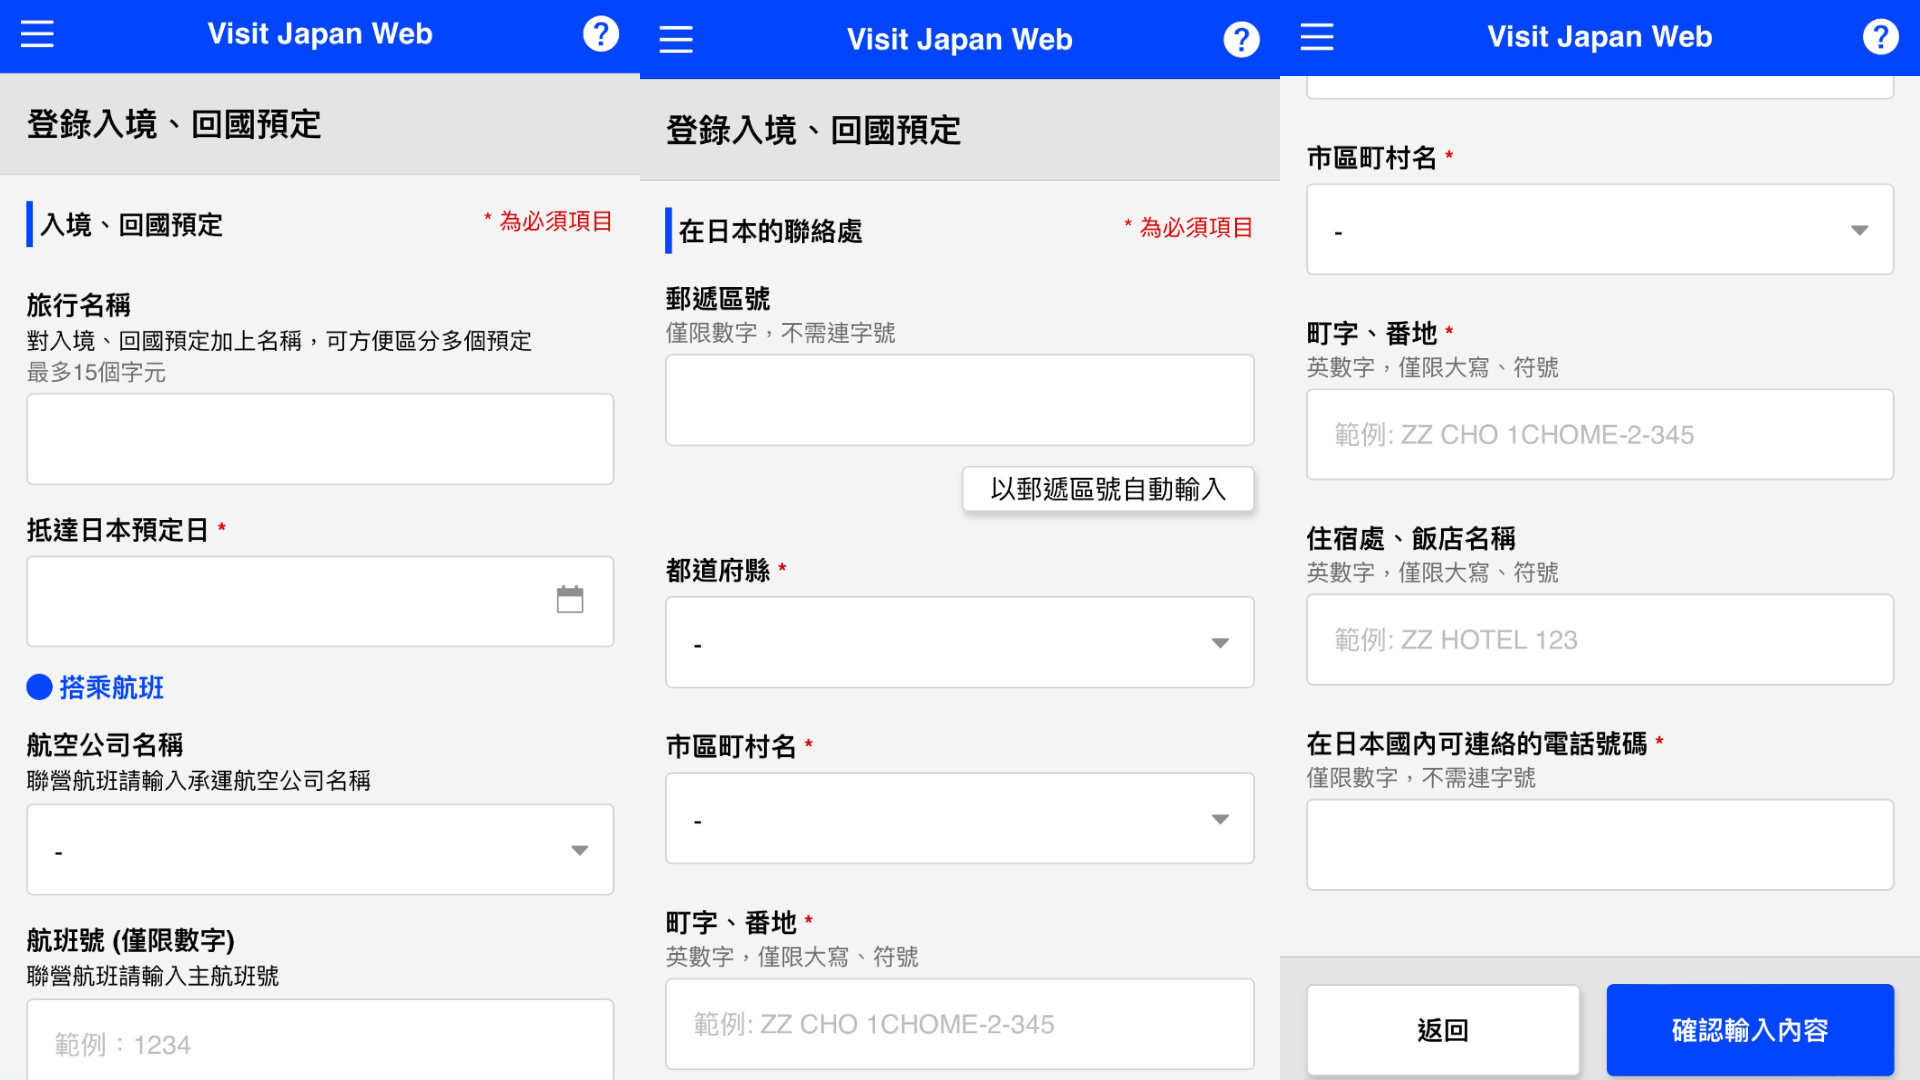Click 入境、回國預定 section heading
Viewport: 1920px width, 1080px height.
[131, 224]
